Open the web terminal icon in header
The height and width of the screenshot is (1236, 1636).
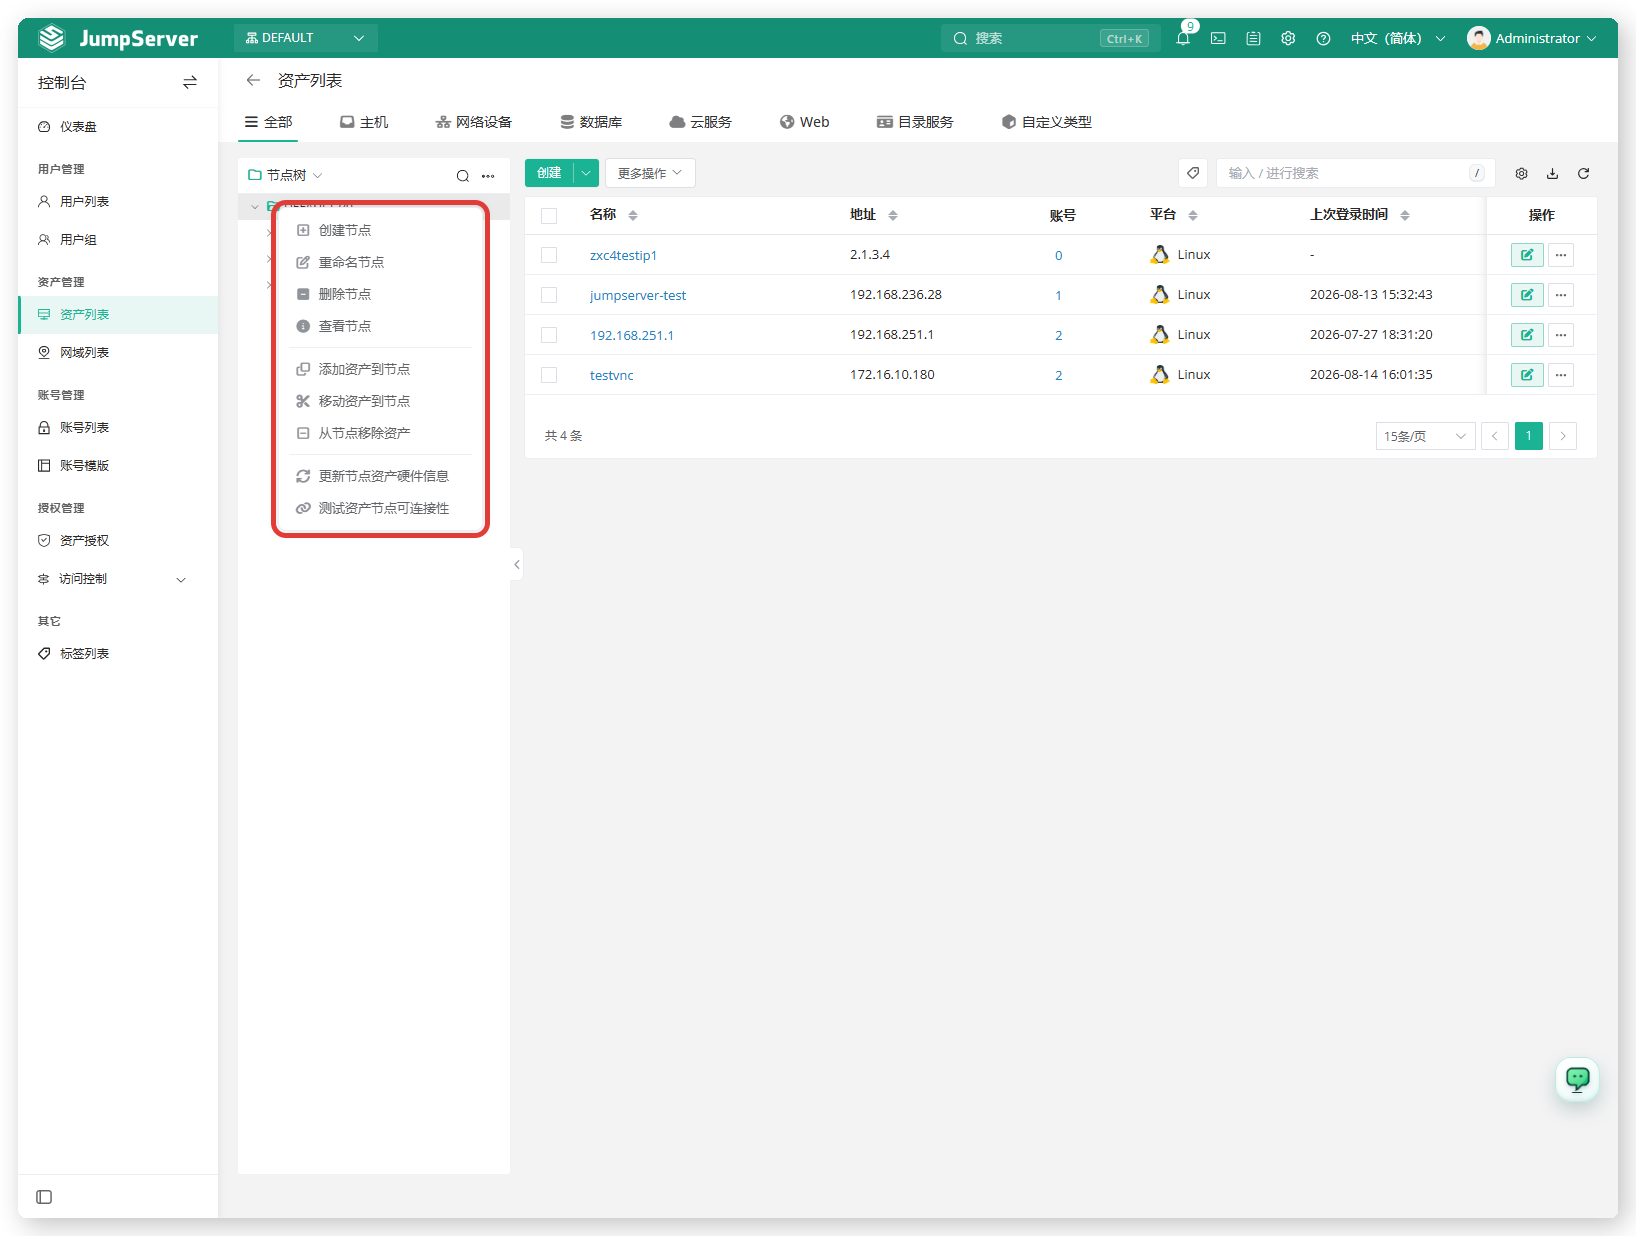point(1218,38)
